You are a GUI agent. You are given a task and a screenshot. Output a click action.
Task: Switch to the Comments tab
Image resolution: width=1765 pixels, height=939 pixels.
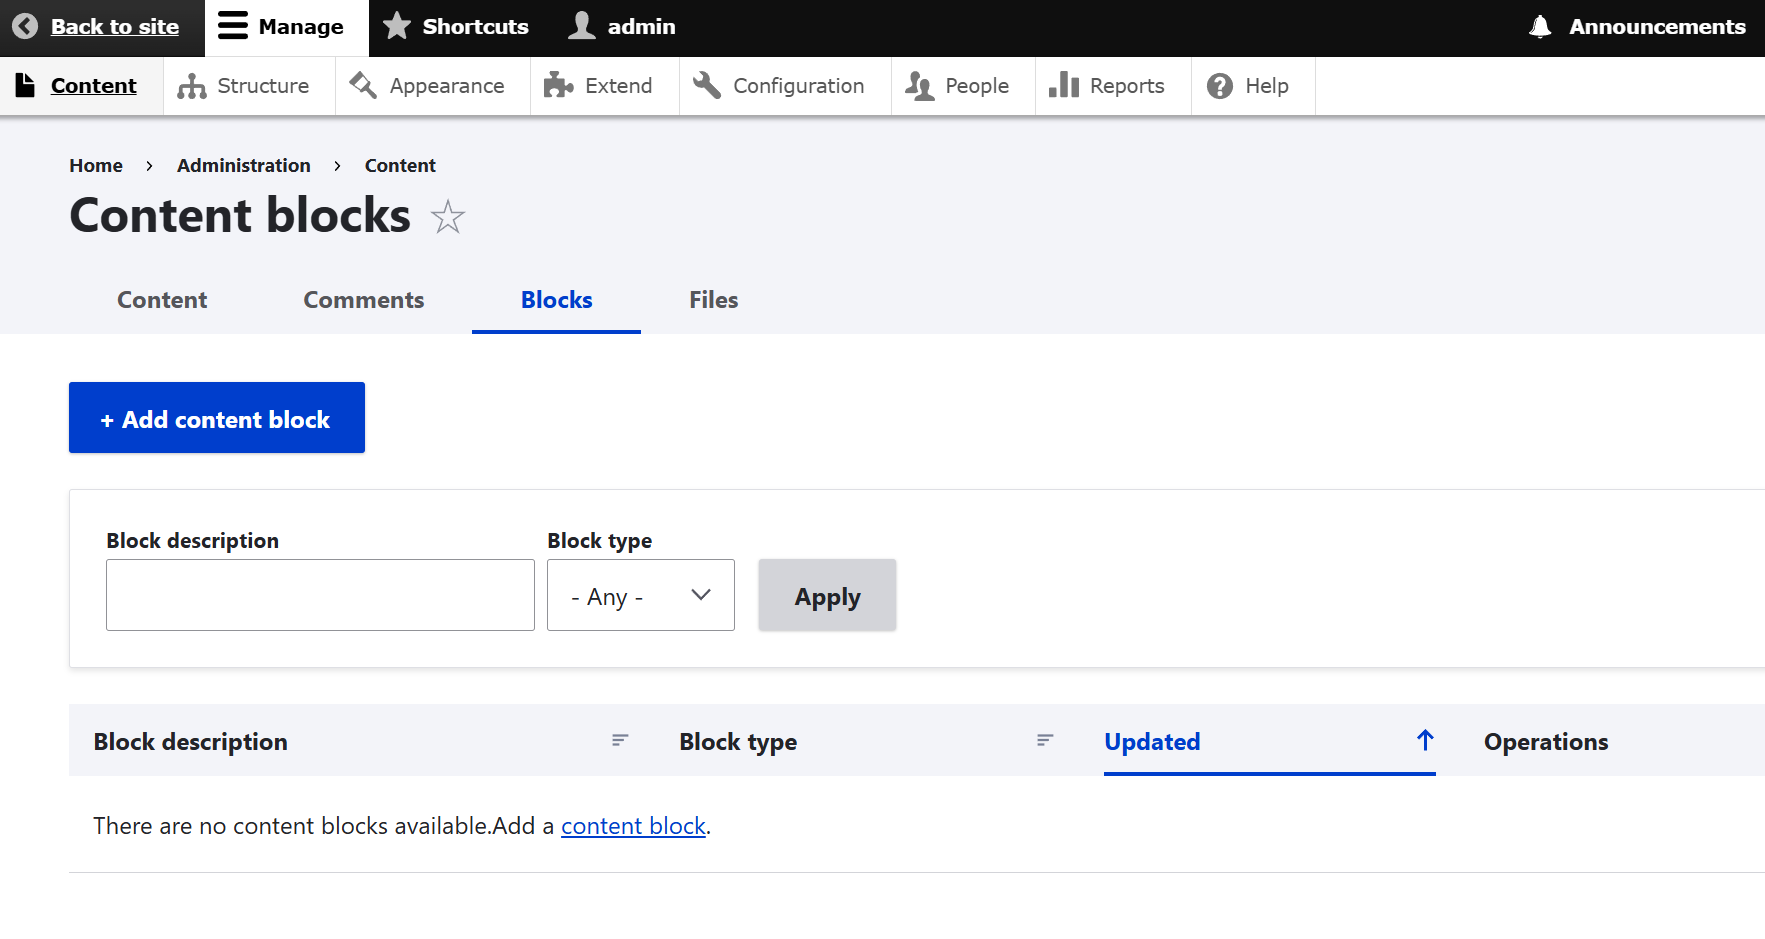point(364,300)
